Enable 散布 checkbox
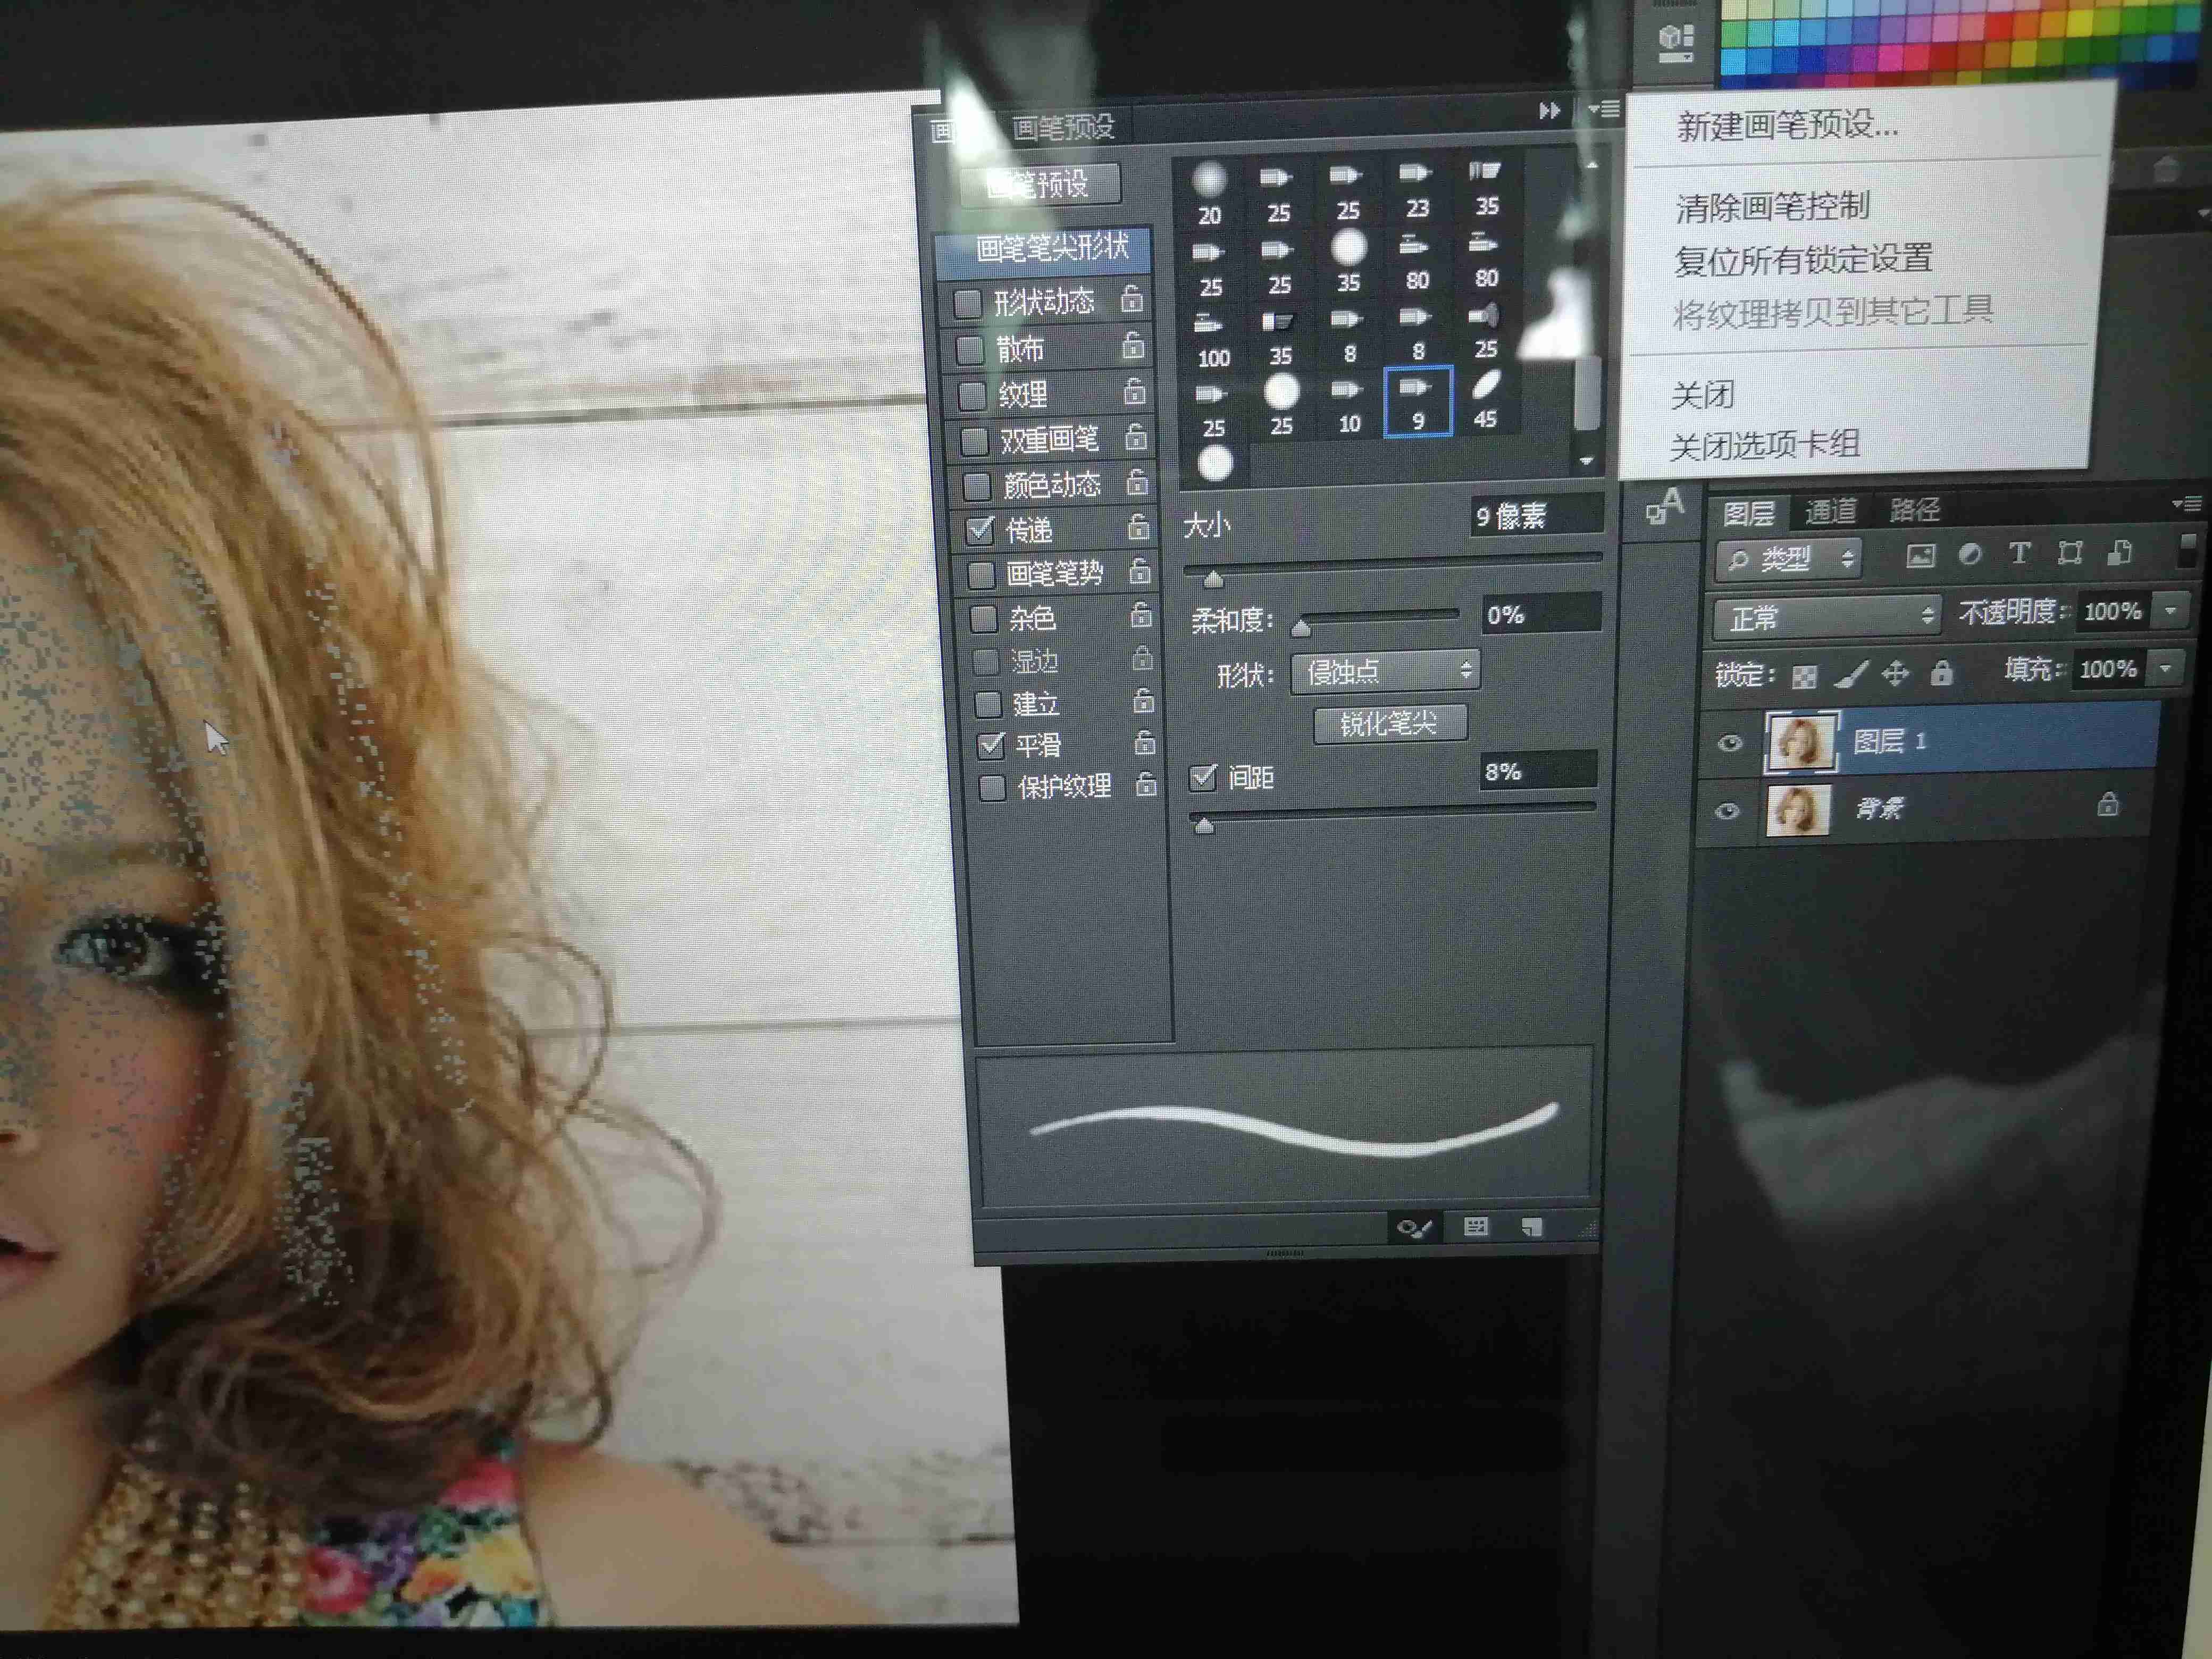The image size is (2212, 1659). coord(970,350)
